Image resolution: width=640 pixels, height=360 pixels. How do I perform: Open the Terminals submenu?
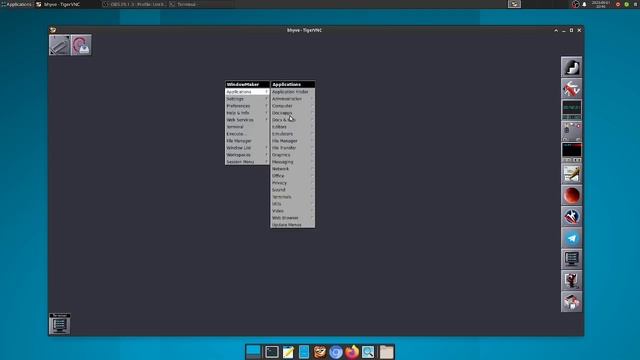tap(292, 197)
